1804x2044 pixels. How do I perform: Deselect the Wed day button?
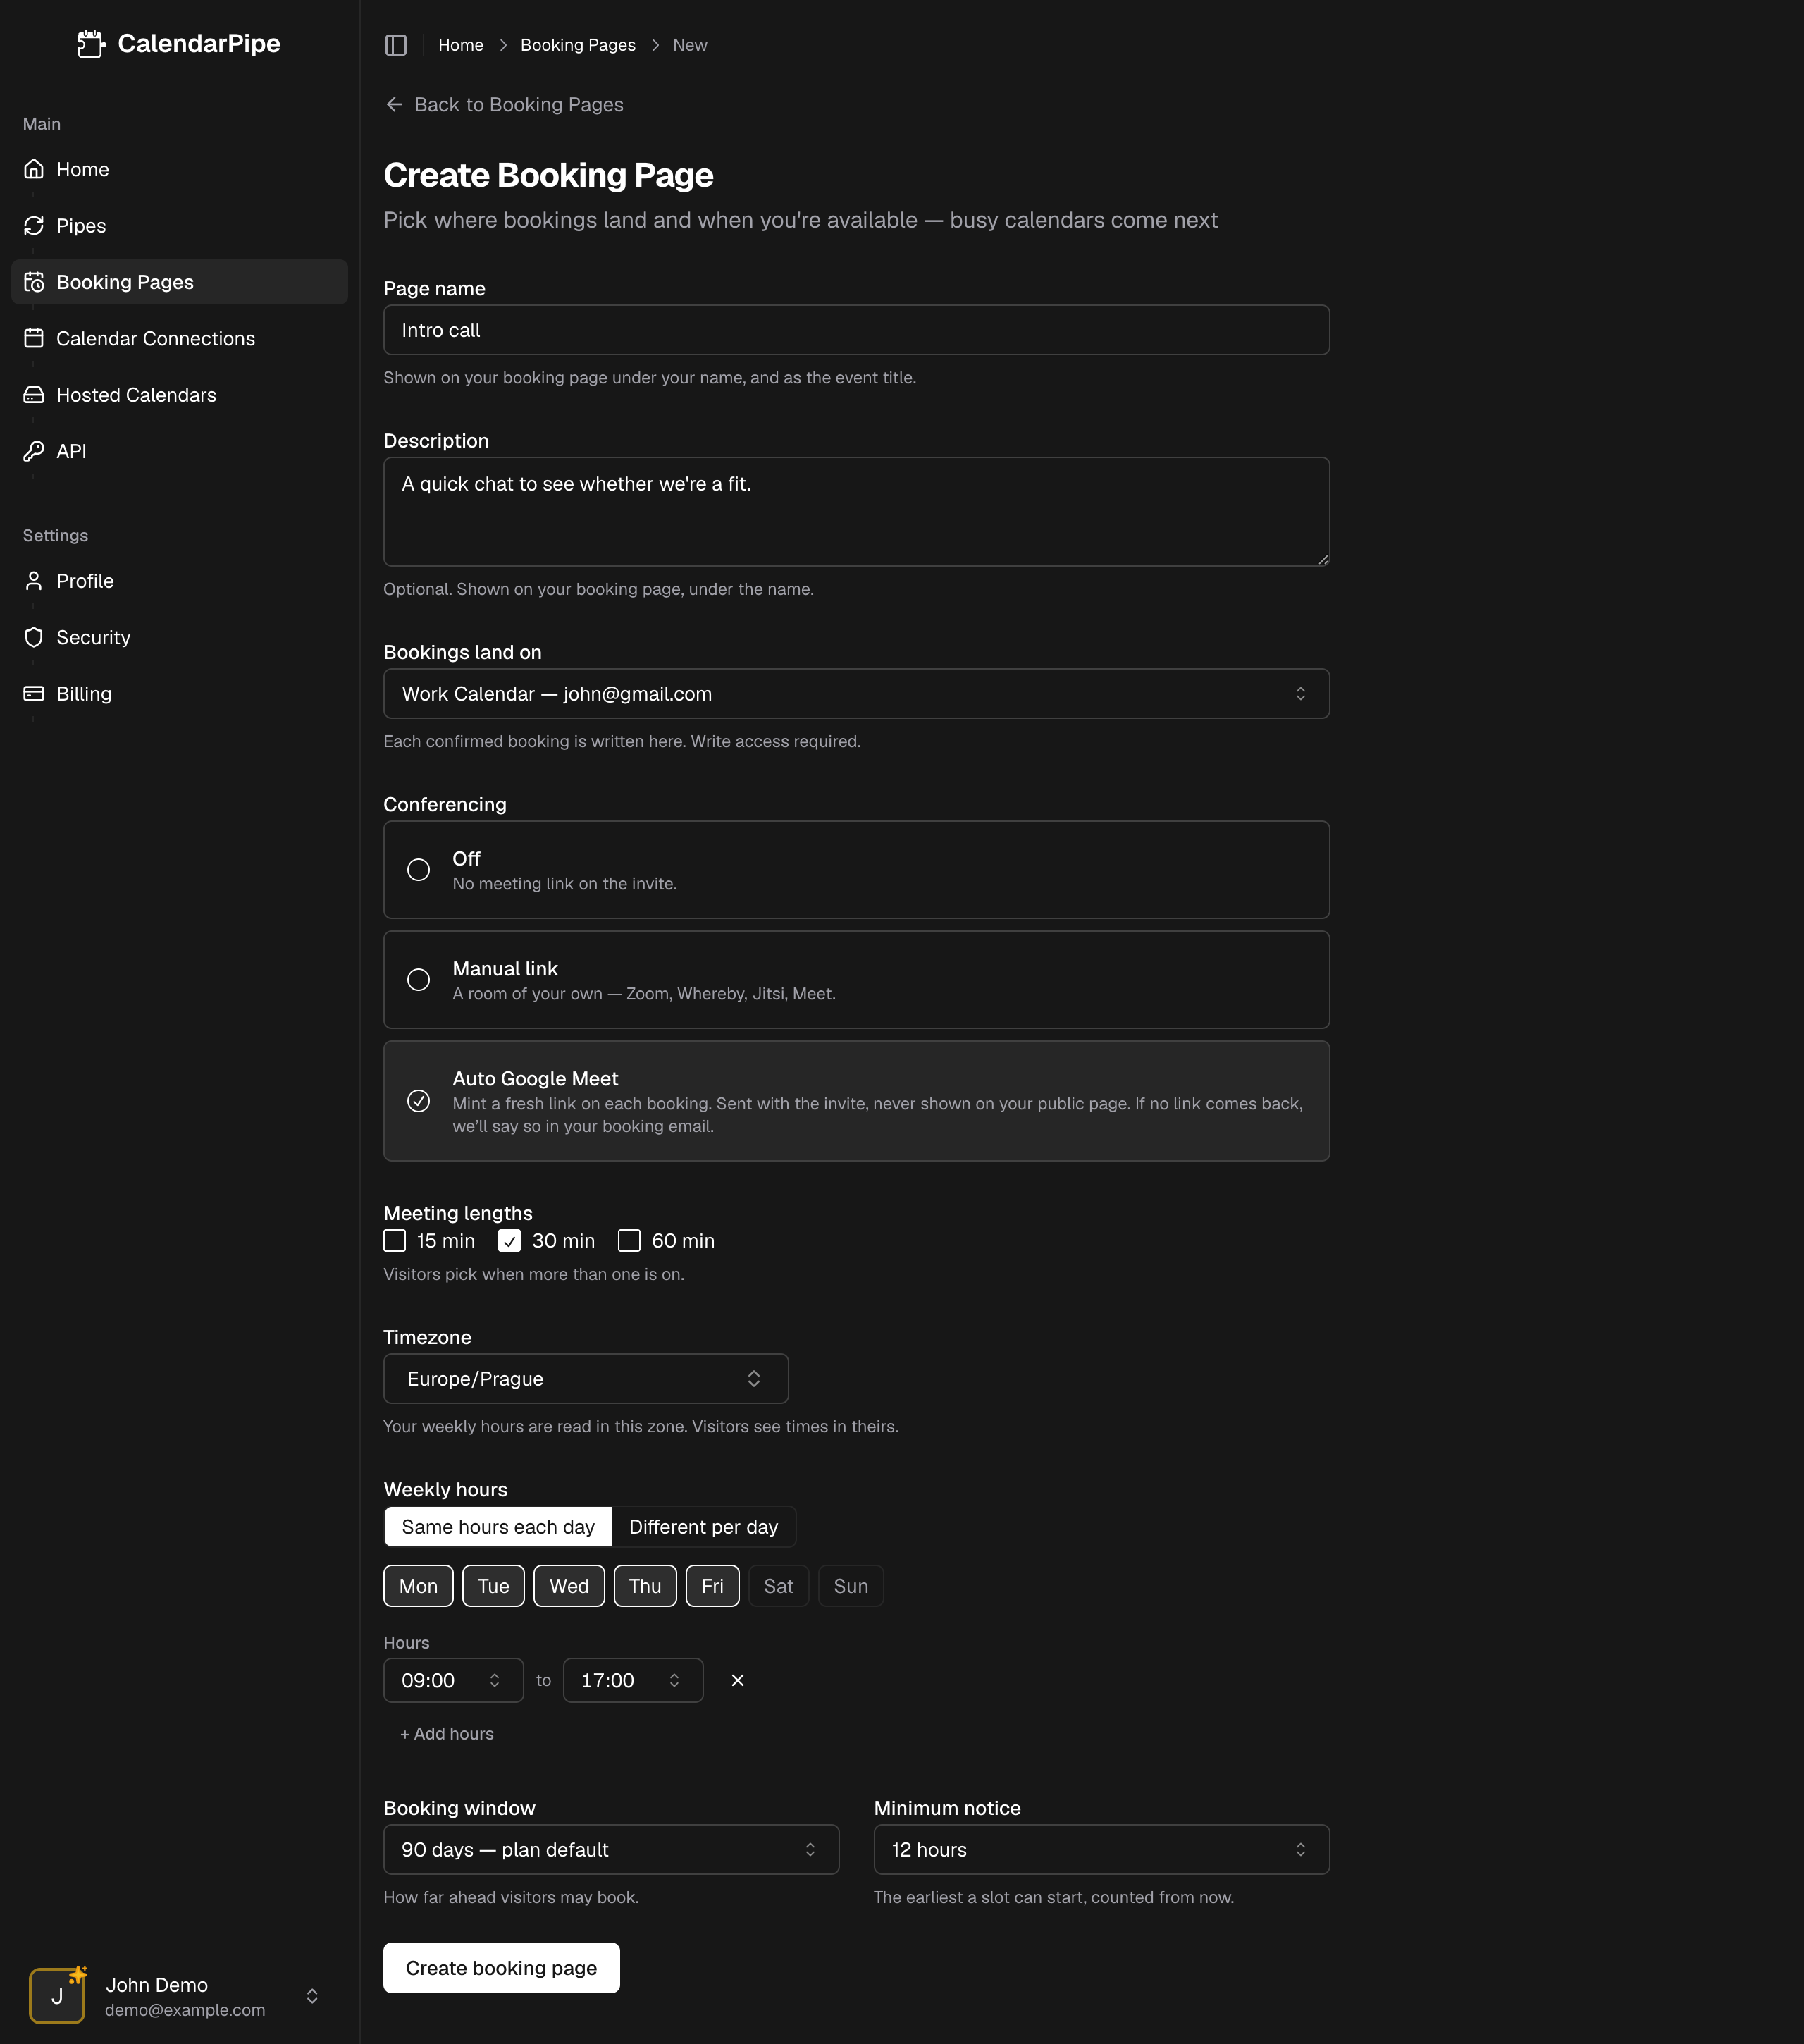pos(569,1586)
